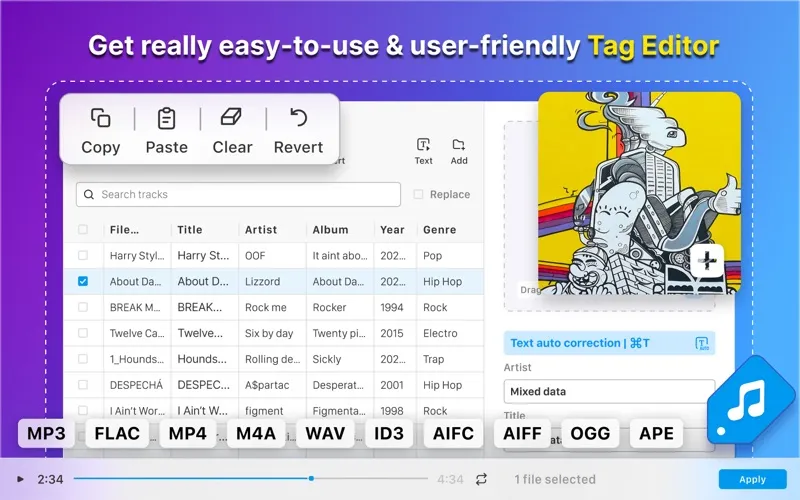The image size is (800, 500).
Task: Click the play button in the player bar
Action: click(x=20, y=479)
